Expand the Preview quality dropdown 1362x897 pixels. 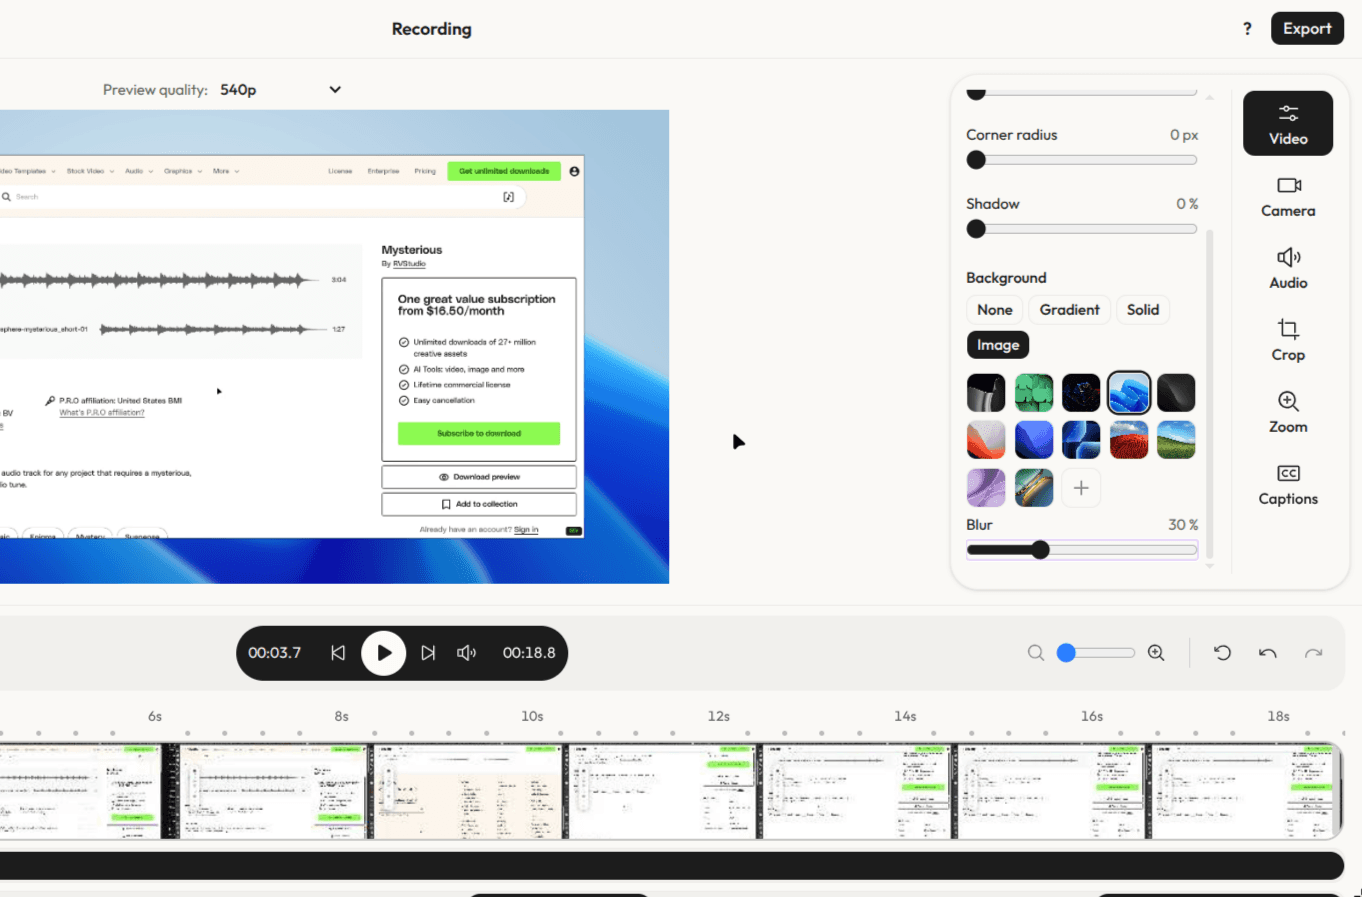280,90
